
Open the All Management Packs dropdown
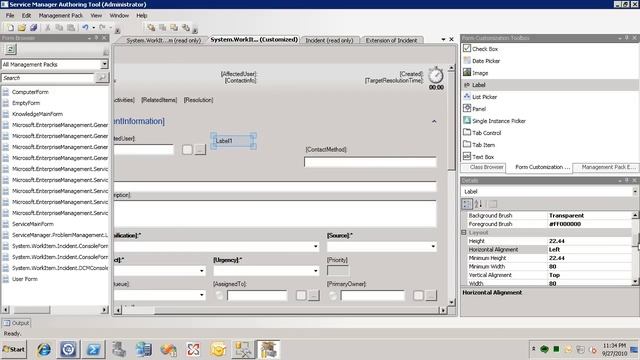[104, 64]
